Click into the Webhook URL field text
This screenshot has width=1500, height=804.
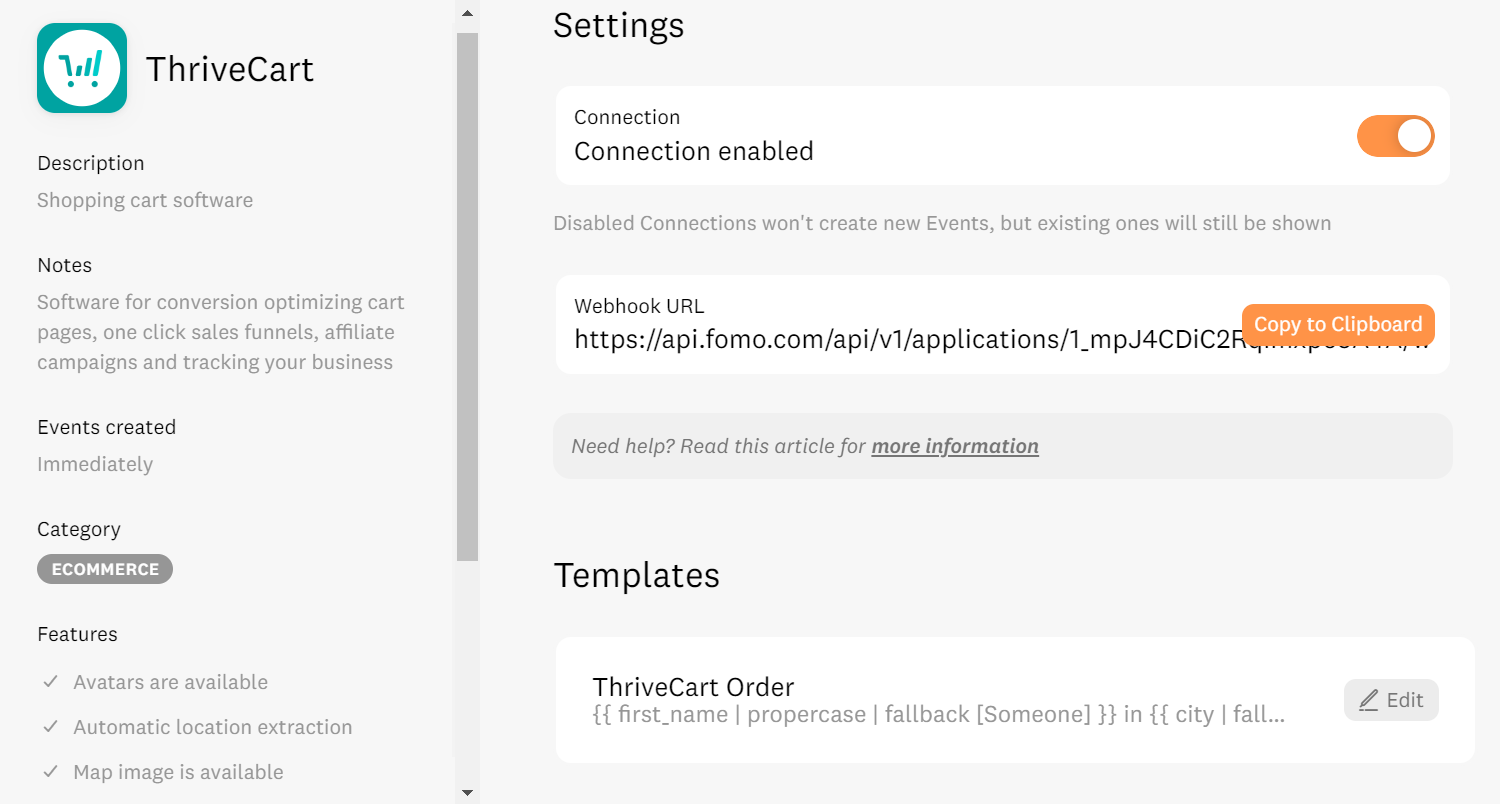click(x=900, y=340)
